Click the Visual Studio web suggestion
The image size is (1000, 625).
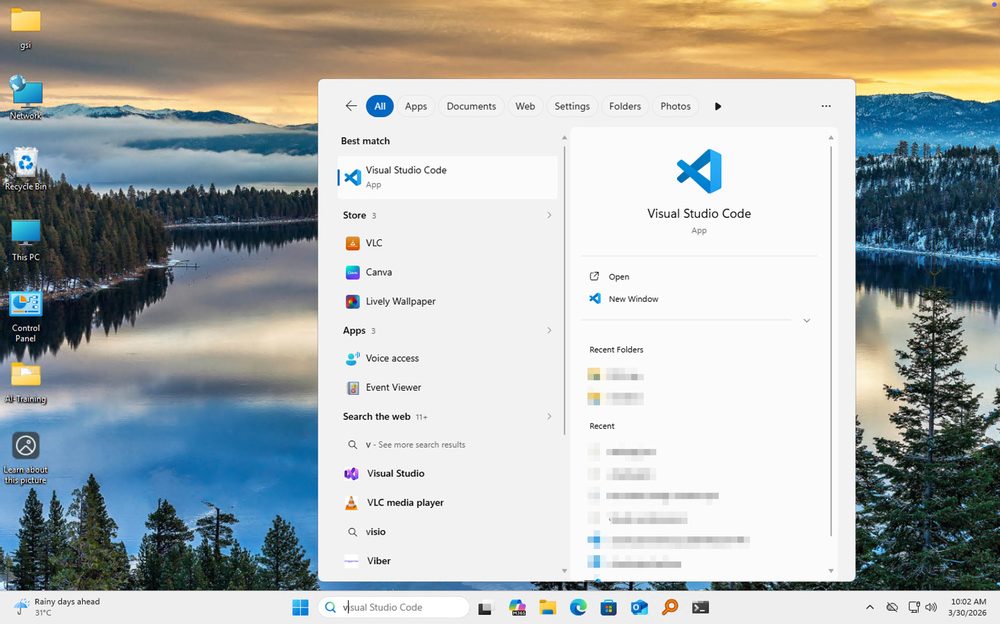395,473
